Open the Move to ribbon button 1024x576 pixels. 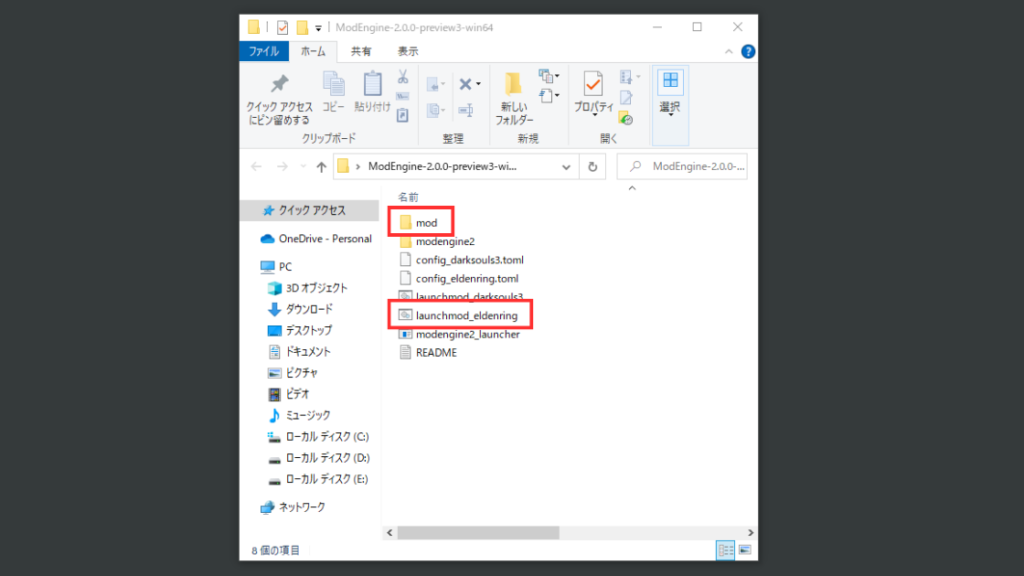[x=436, y=84]
